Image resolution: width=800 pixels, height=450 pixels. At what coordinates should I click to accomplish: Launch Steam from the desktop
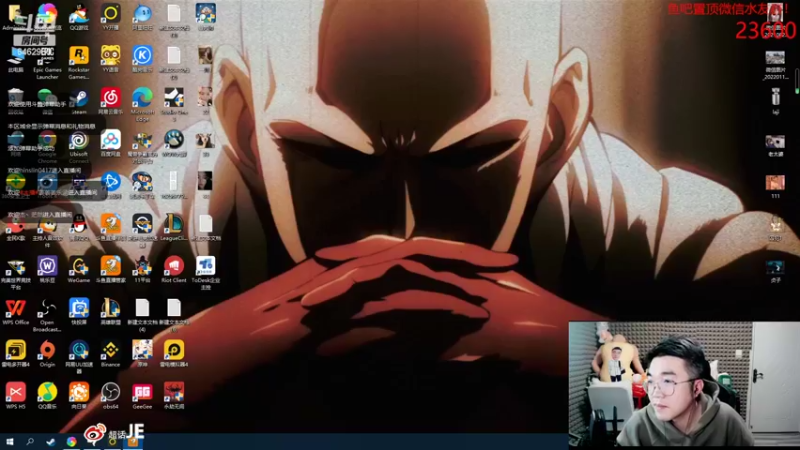[79, 101]
